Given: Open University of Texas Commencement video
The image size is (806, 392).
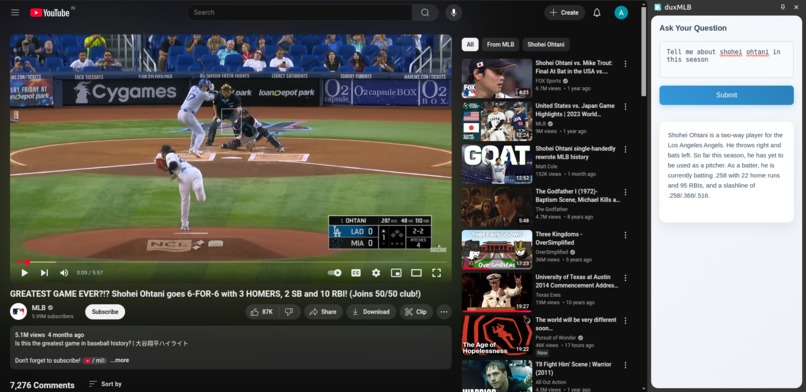Looking at the screenshot, I should (x=577, y=281).
